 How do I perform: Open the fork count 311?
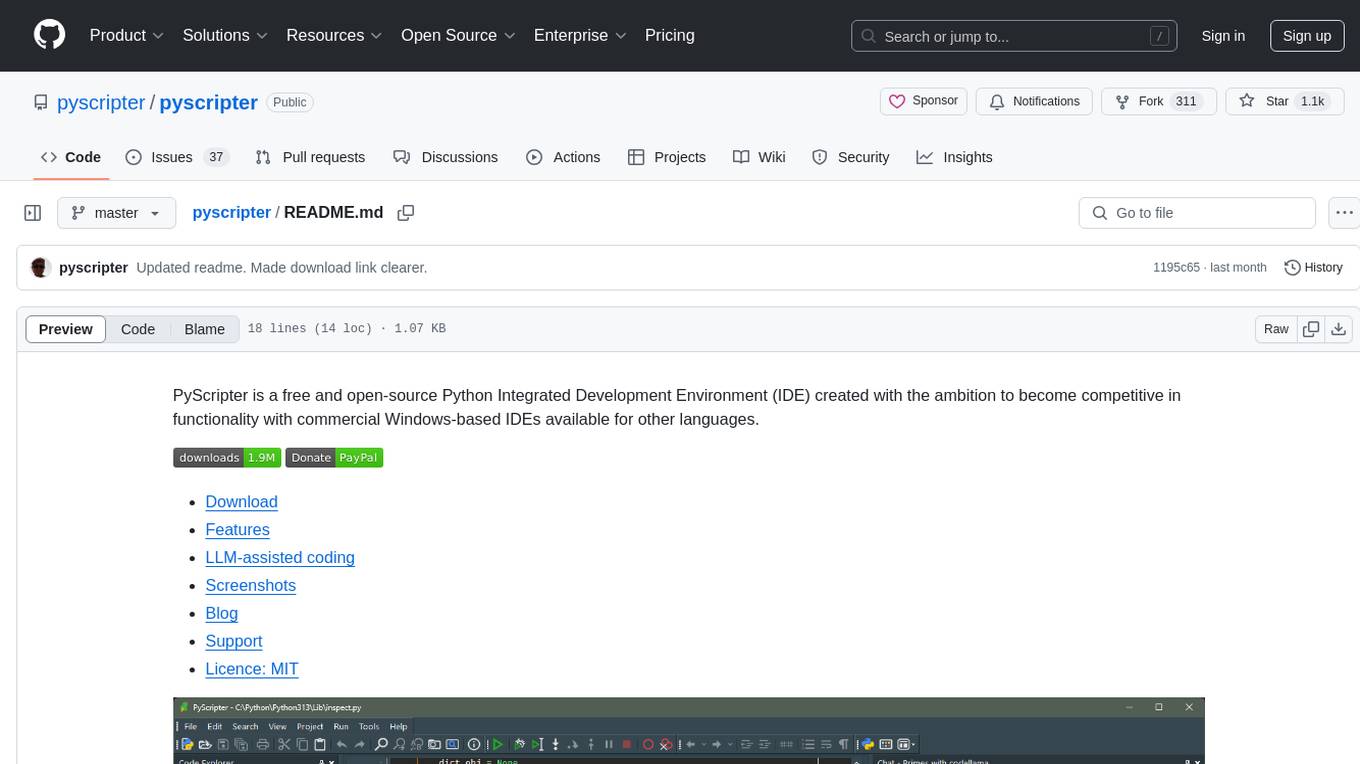1186,101
